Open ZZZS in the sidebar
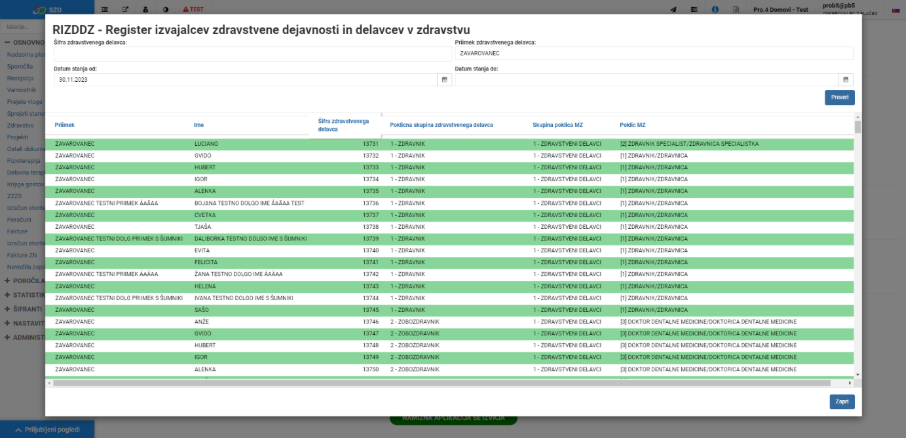The image size is (906, 438). [14, 196]
